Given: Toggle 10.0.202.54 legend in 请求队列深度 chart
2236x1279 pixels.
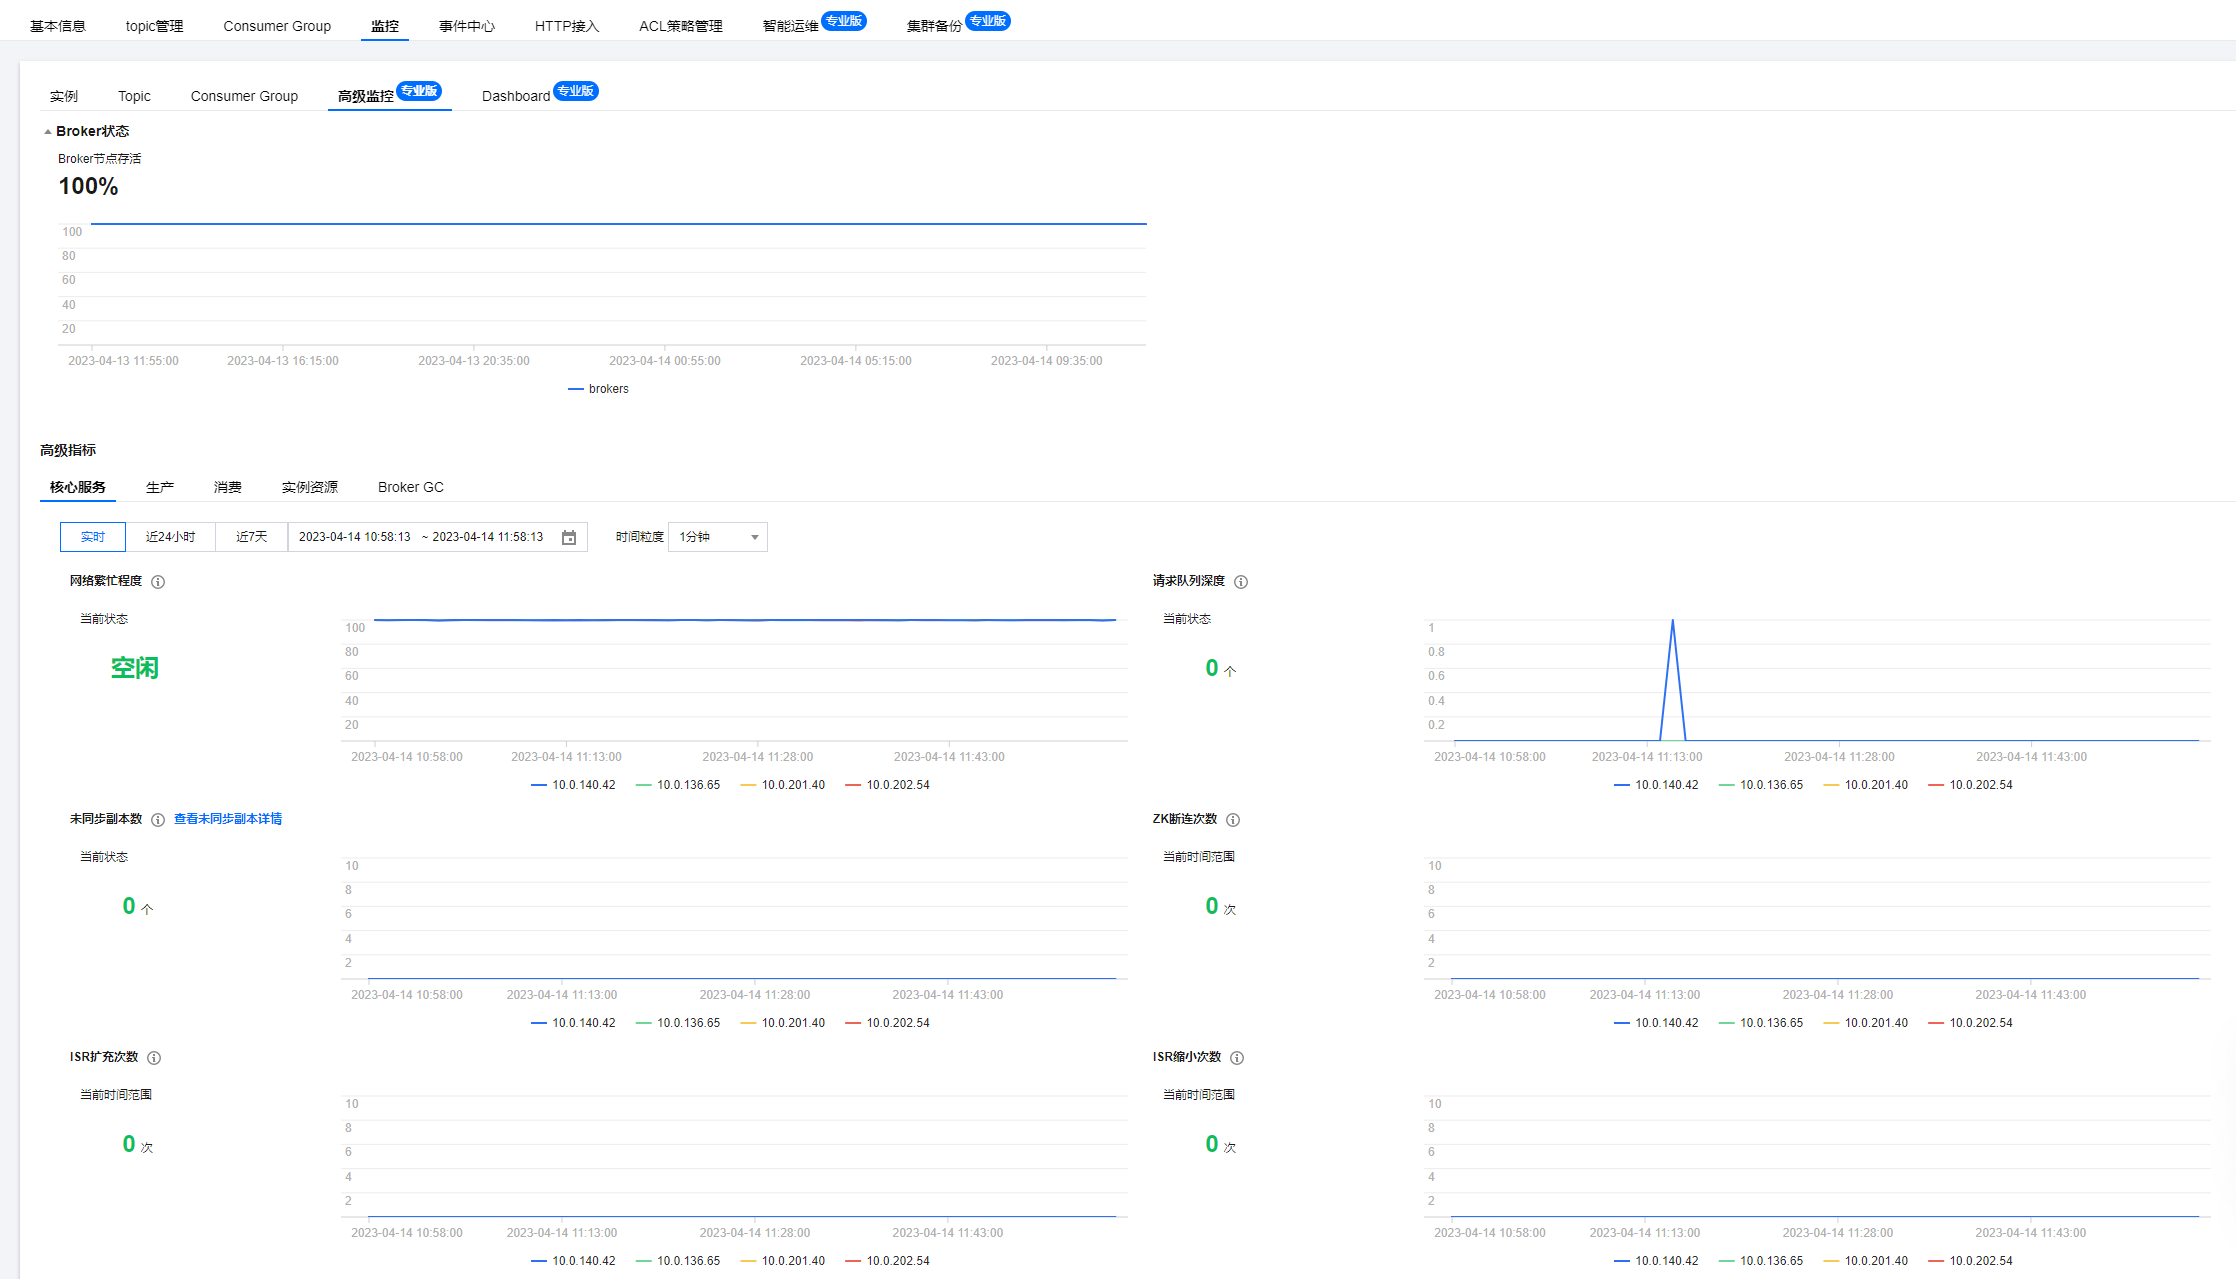Looking at the screenshot, I should click(x=1969, y=785).
